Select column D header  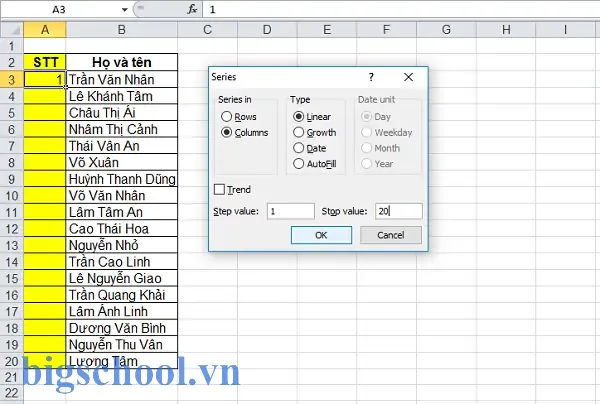(x=267, y=29)
